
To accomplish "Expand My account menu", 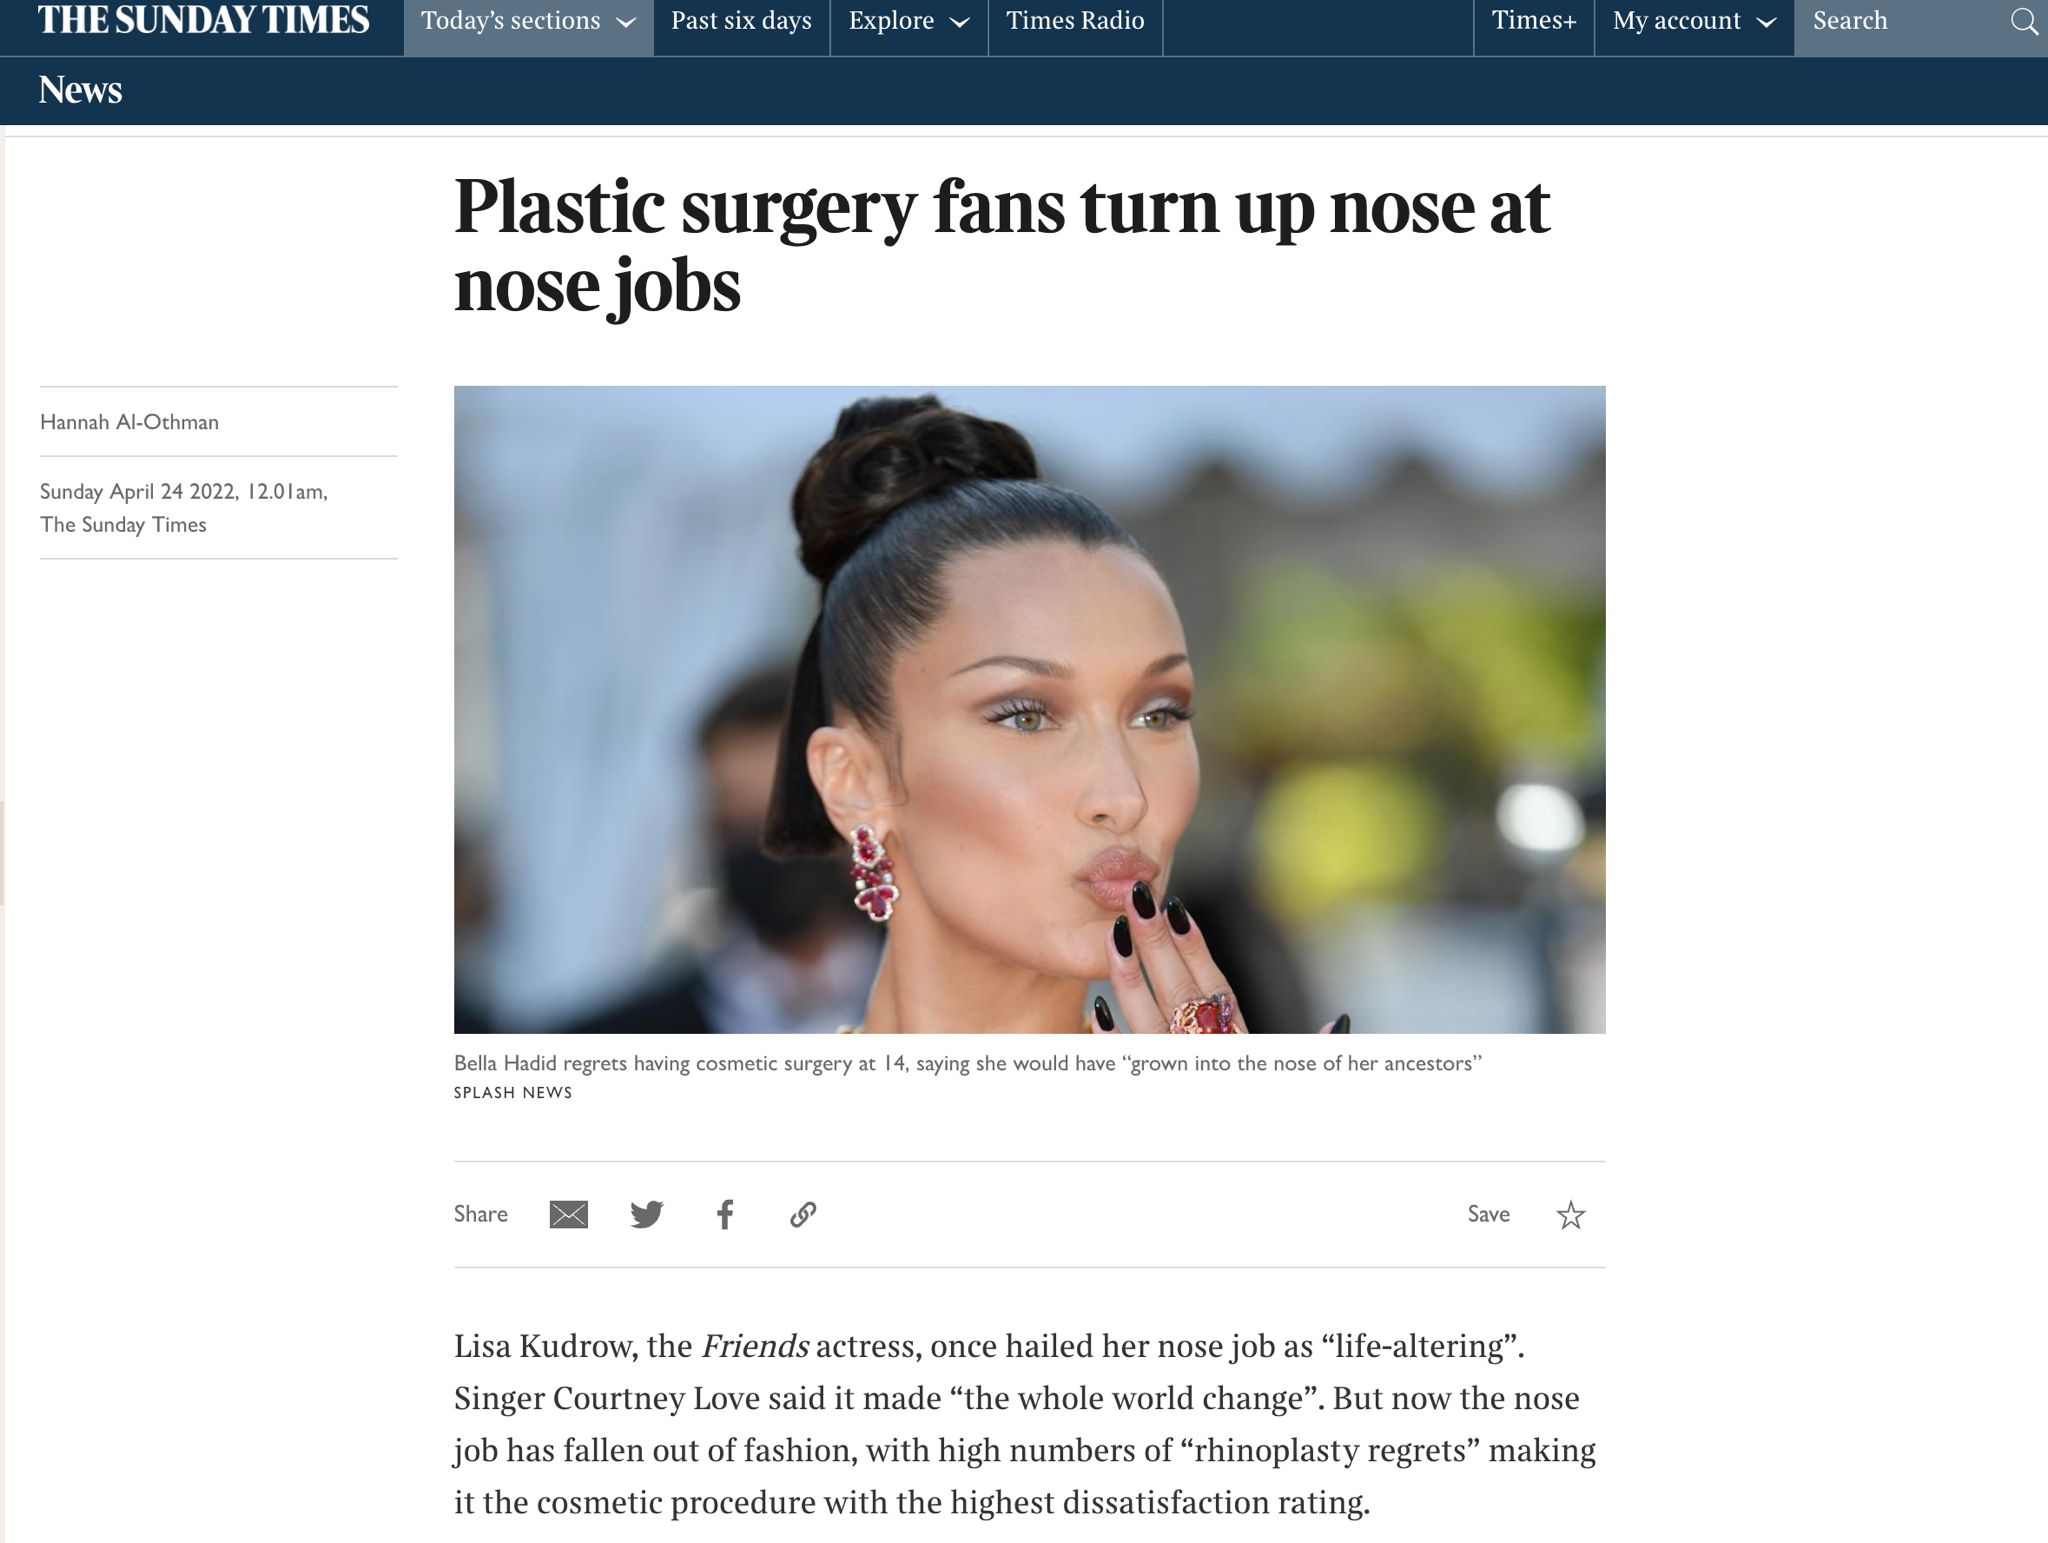I will tap(1694, 21).
